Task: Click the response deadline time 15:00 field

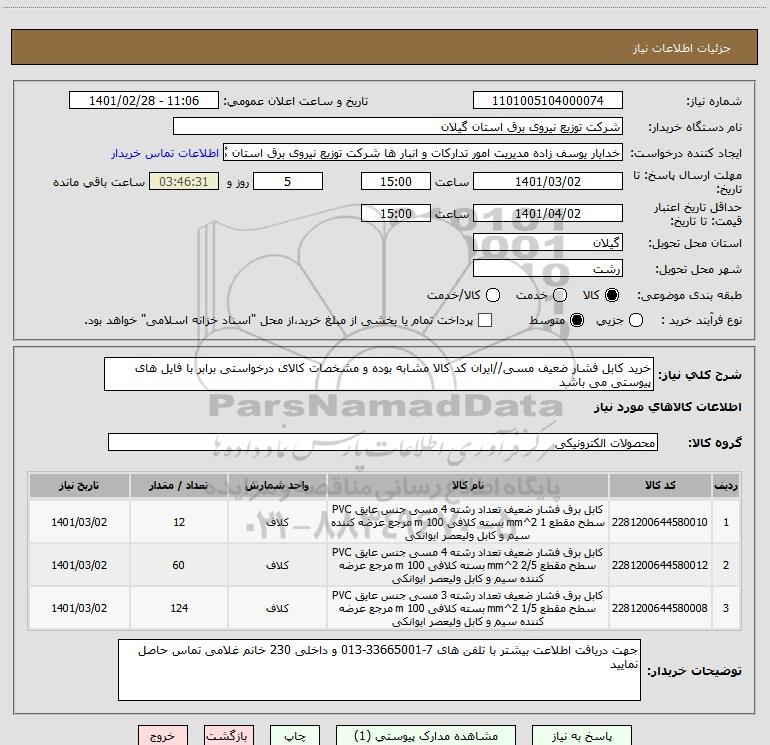Action: point(396,182)
